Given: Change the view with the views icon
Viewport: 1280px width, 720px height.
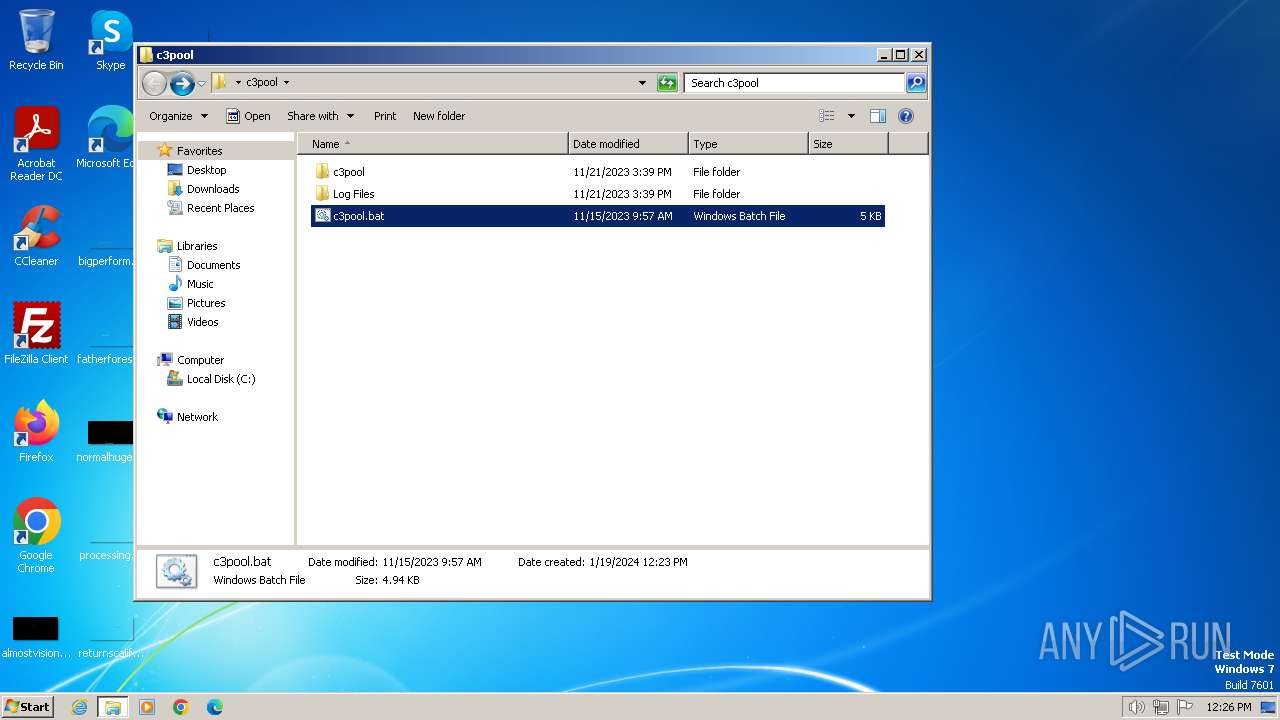Looking at the screenshot, I should (x=826, y=116).
